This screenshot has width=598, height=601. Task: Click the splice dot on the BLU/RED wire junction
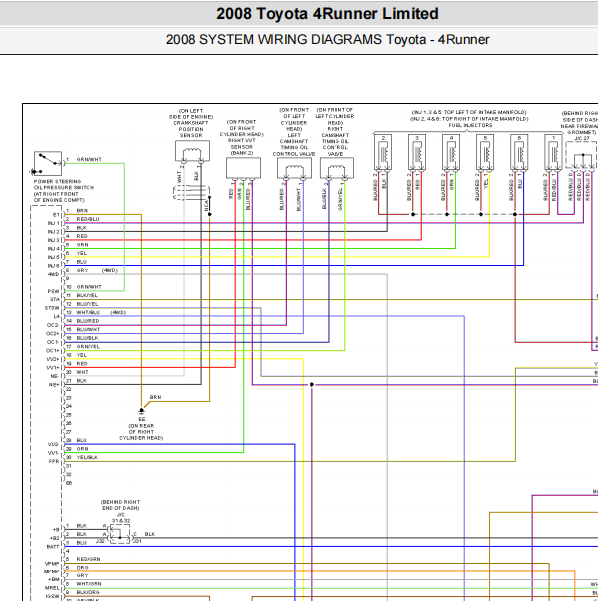coord(312,384)
